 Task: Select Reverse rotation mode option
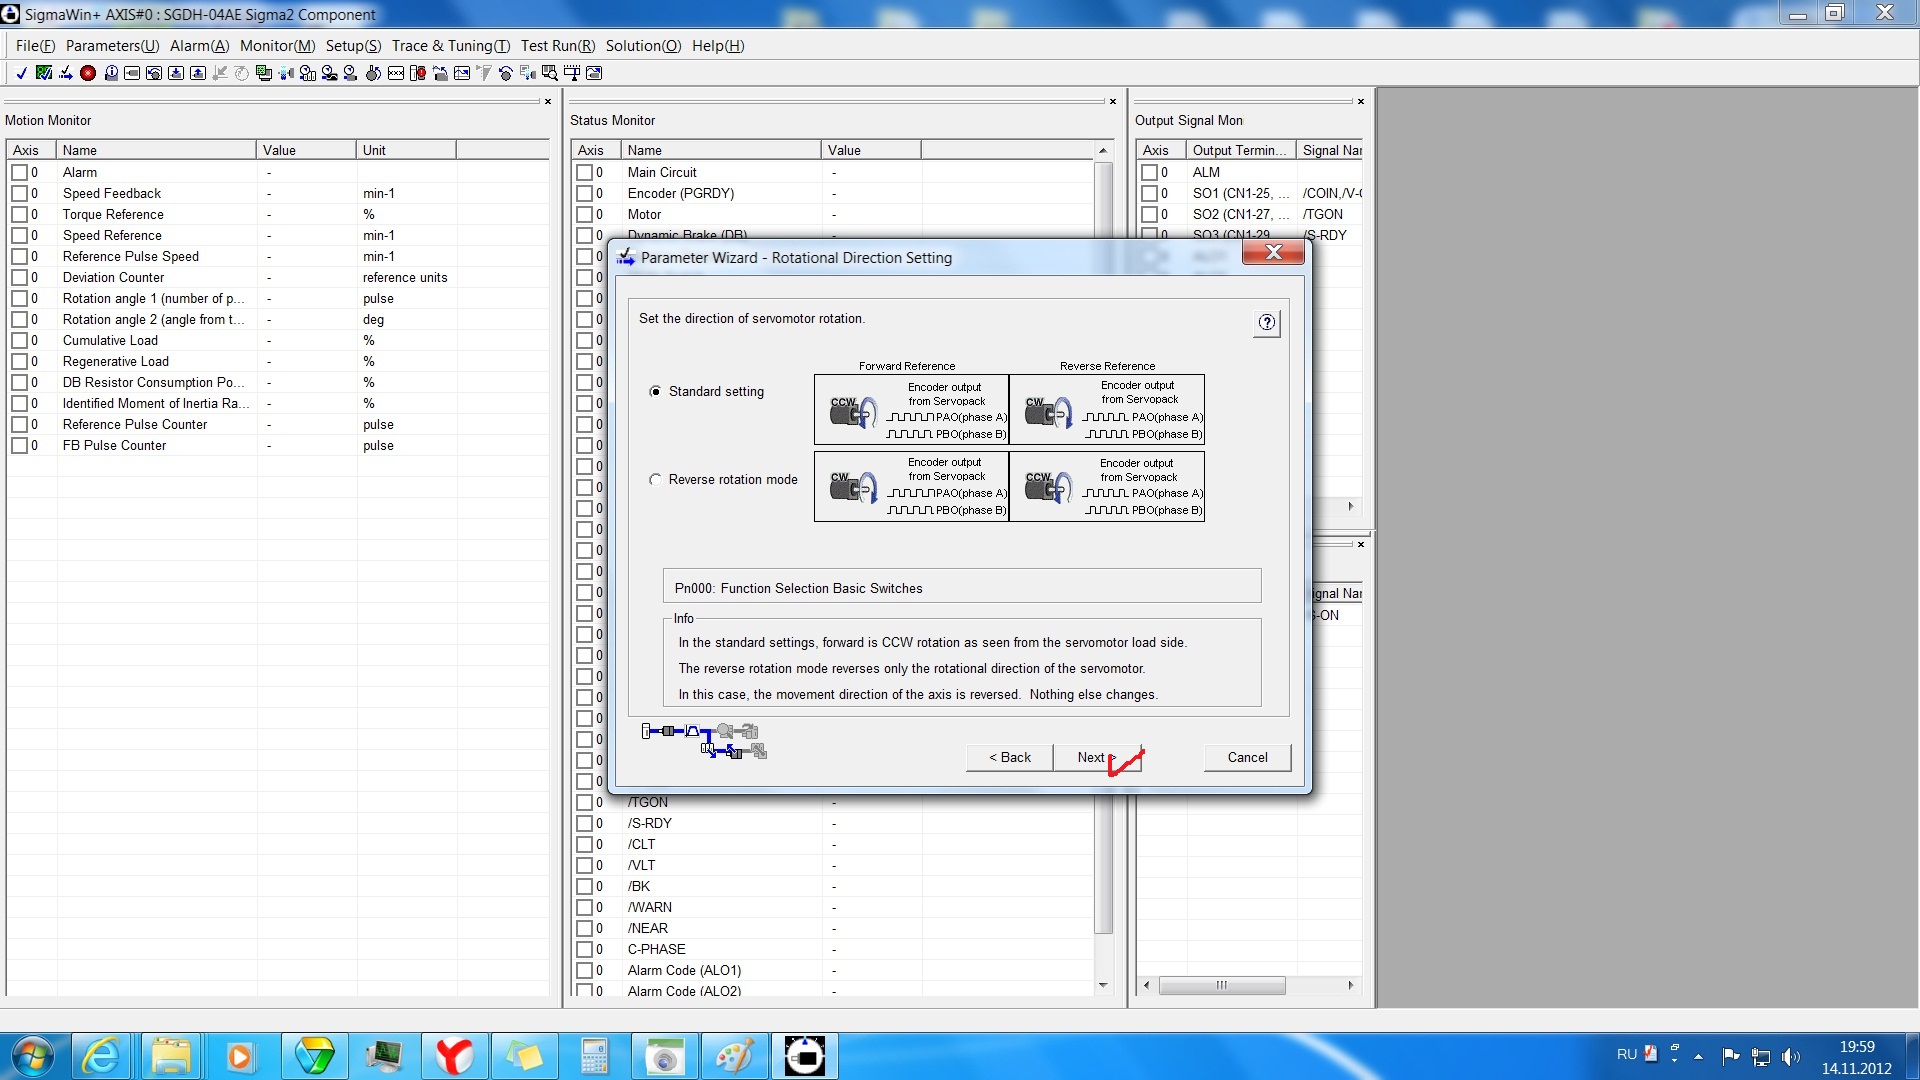(656, 480)
